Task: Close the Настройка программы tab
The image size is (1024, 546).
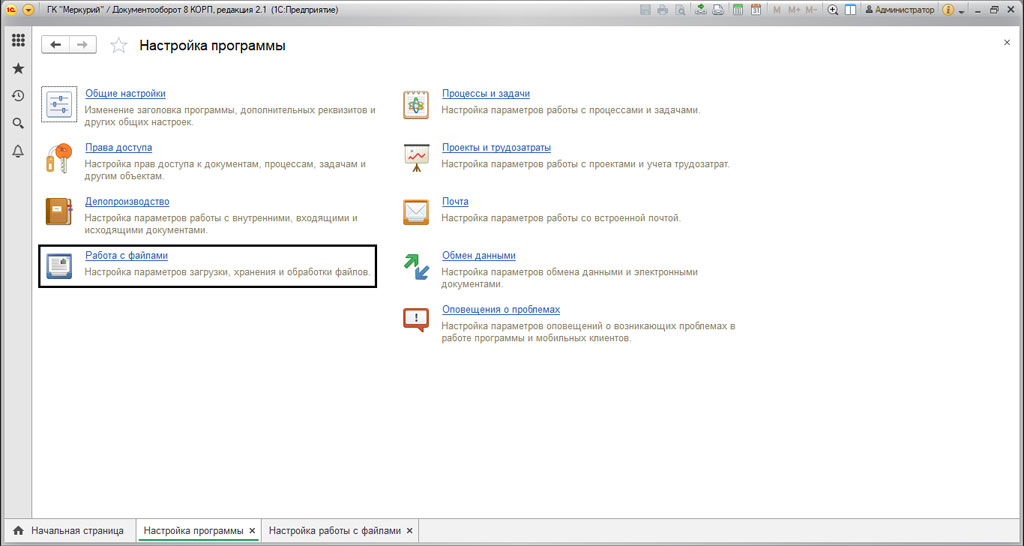Action: [x=252, y=530]
